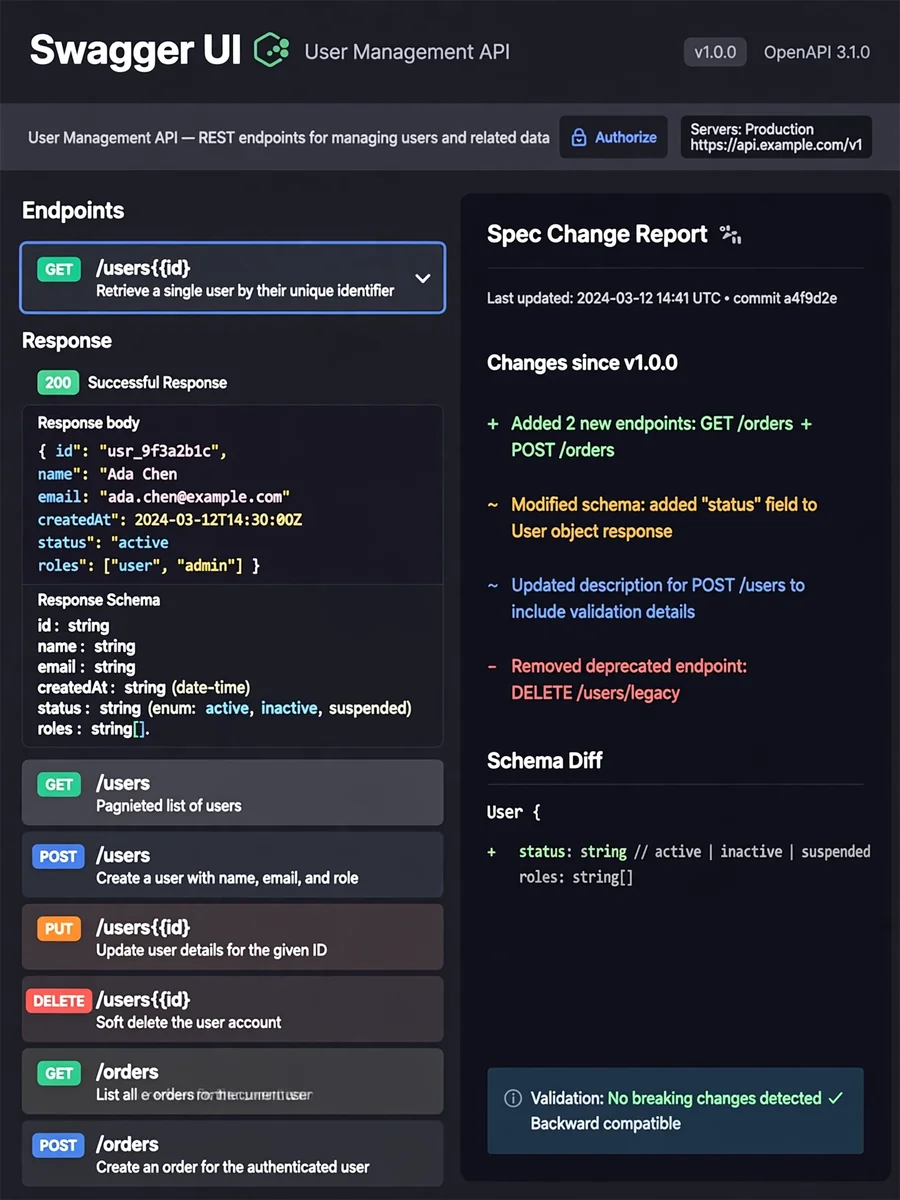Click the Backward compatible text
The height and width of the screenshot is (1200, 900).
pos(605,1123)
